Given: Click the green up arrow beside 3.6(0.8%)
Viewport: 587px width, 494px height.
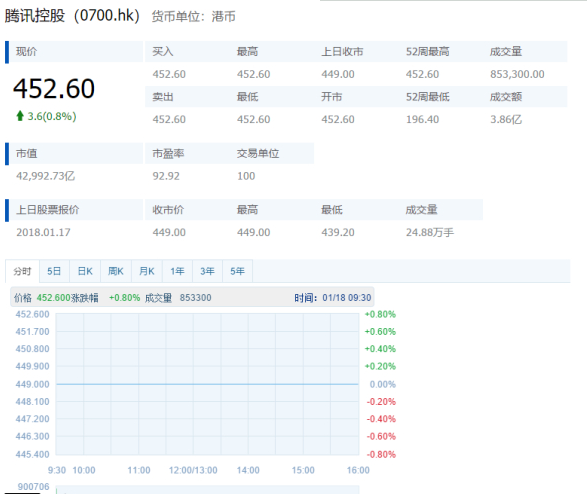Looking at the screenshot, I should [20, 116].
